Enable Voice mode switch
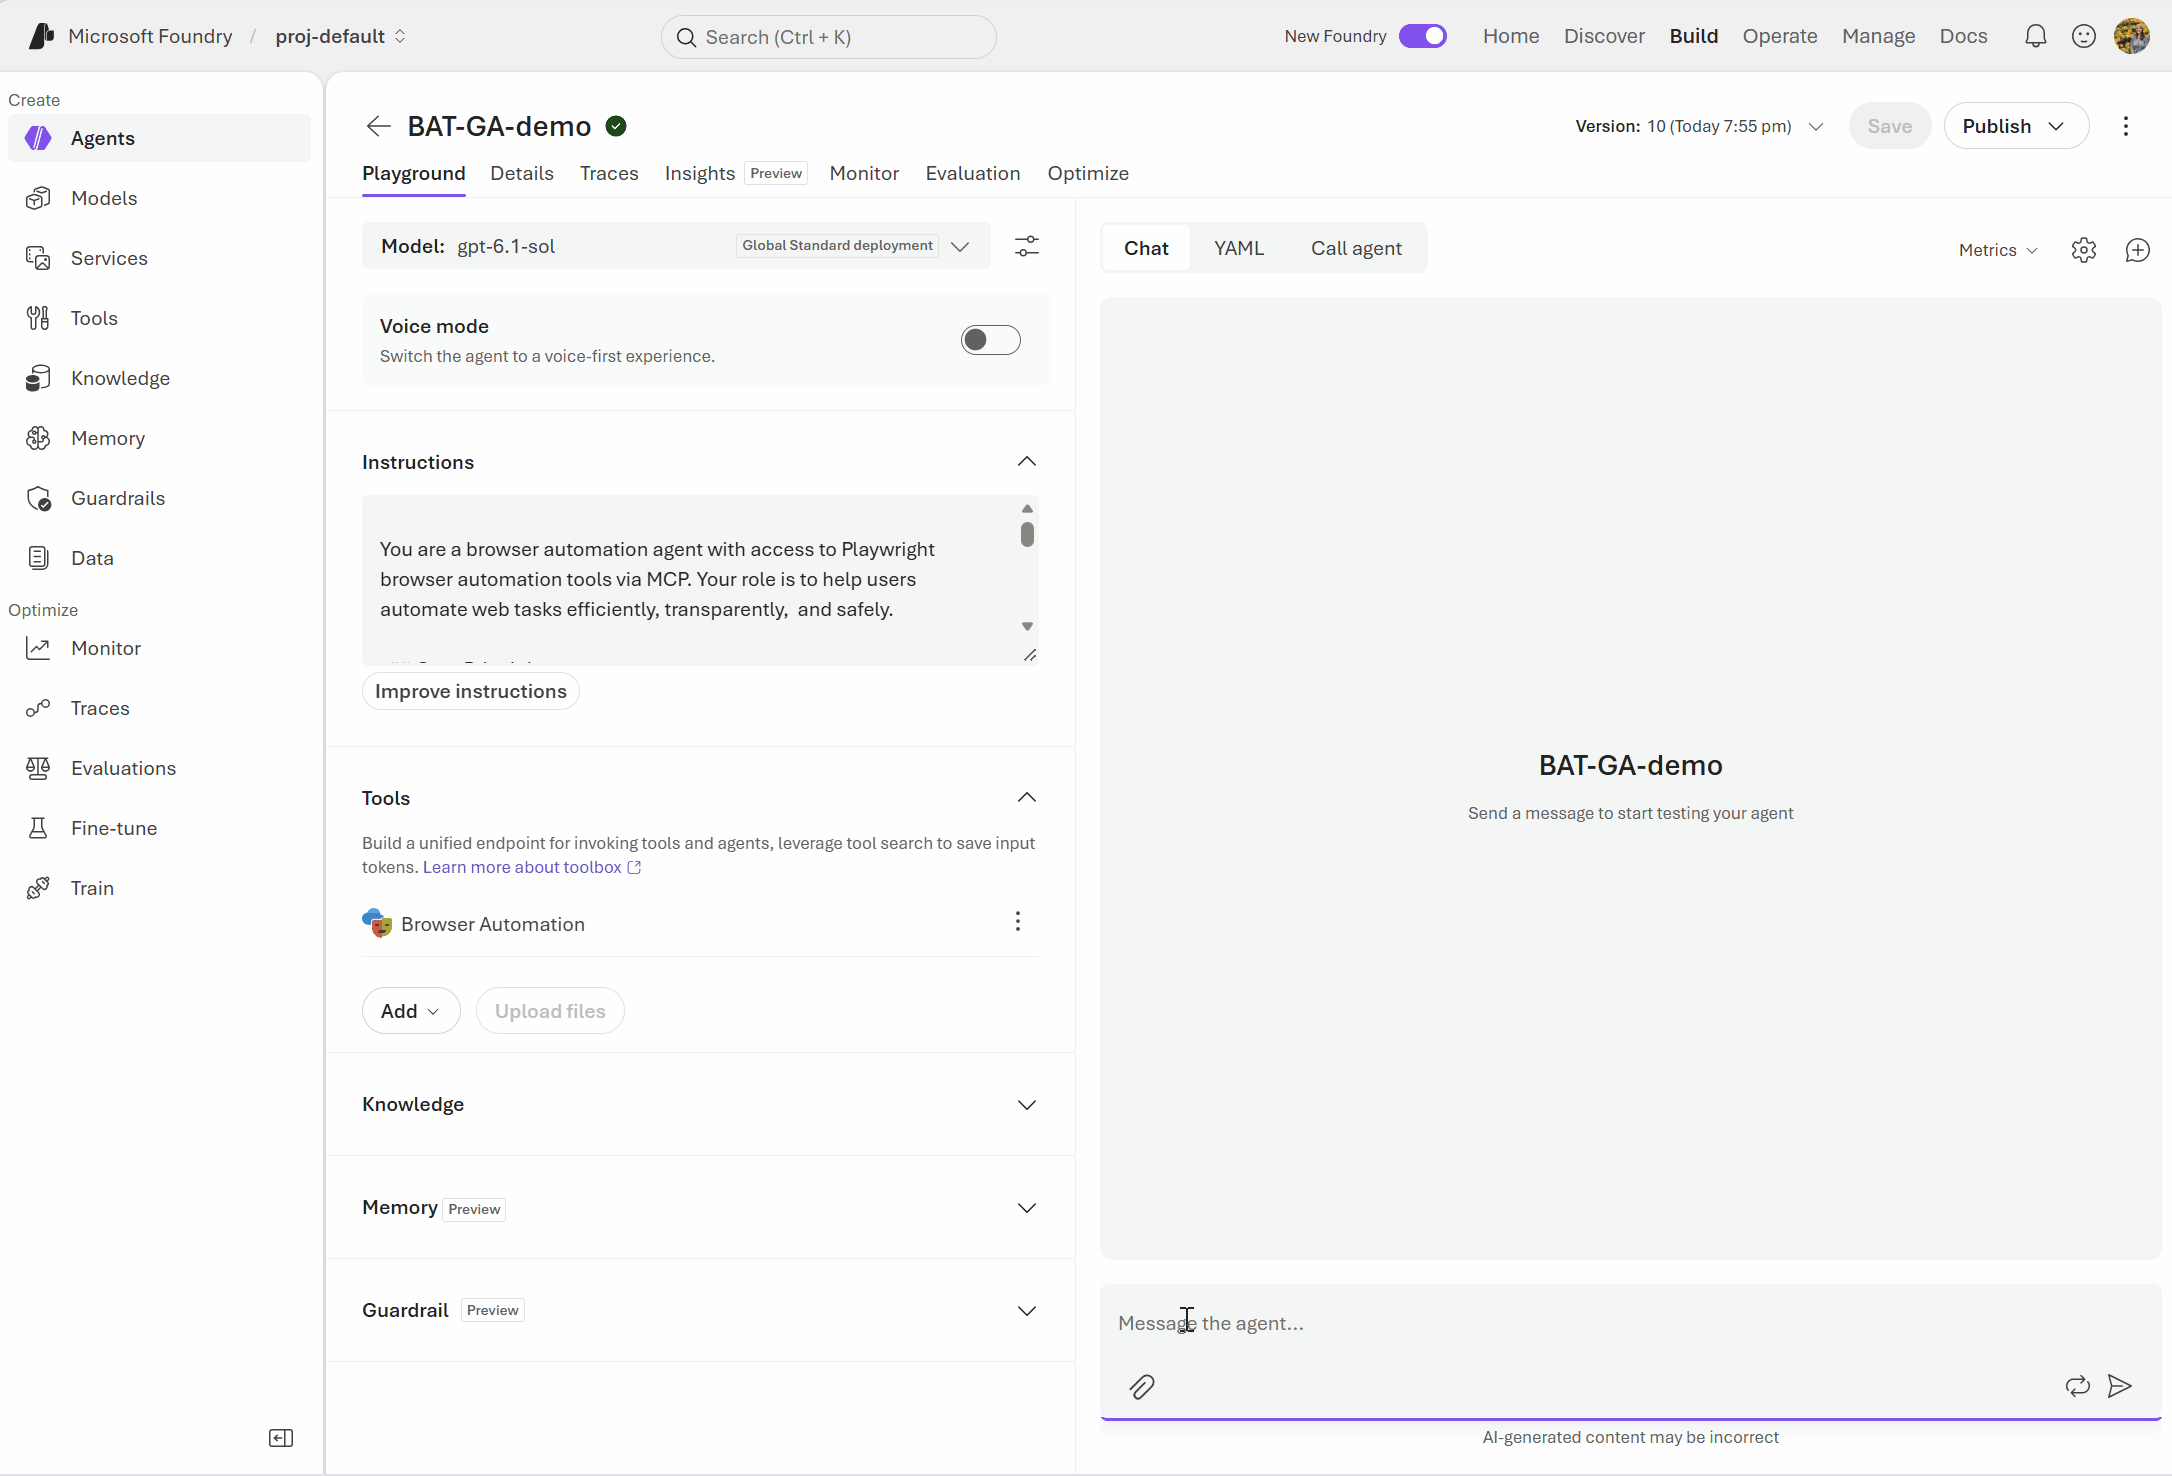2172x1476 pixels. click(x=990, y=340)
